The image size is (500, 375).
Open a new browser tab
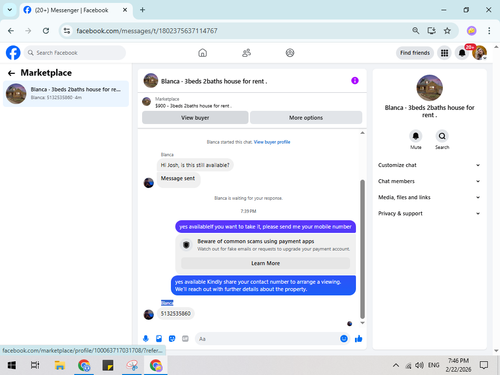[142, 10]
